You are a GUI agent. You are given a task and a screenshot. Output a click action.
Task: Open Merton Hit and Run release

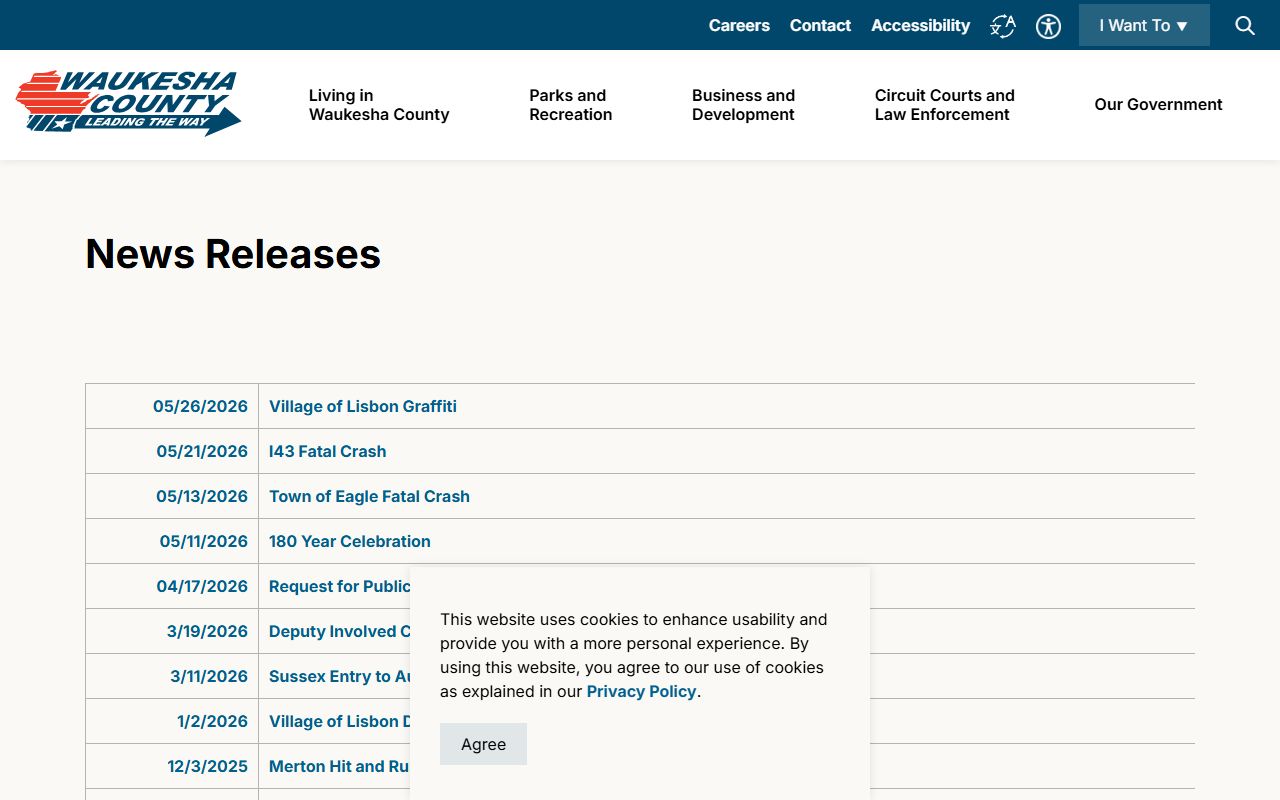[340, 766]
